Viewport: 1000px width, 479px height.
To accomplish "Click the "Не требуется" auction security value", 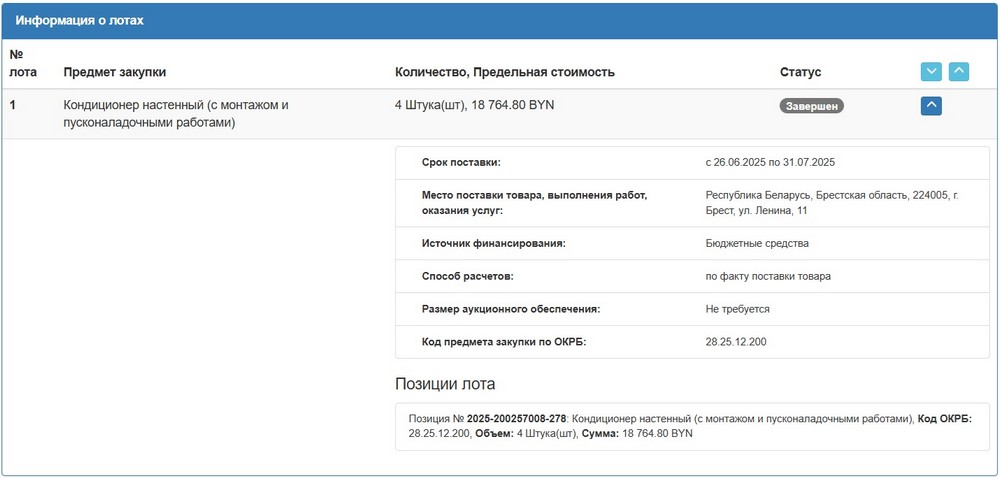I will [x=737, y=309].
